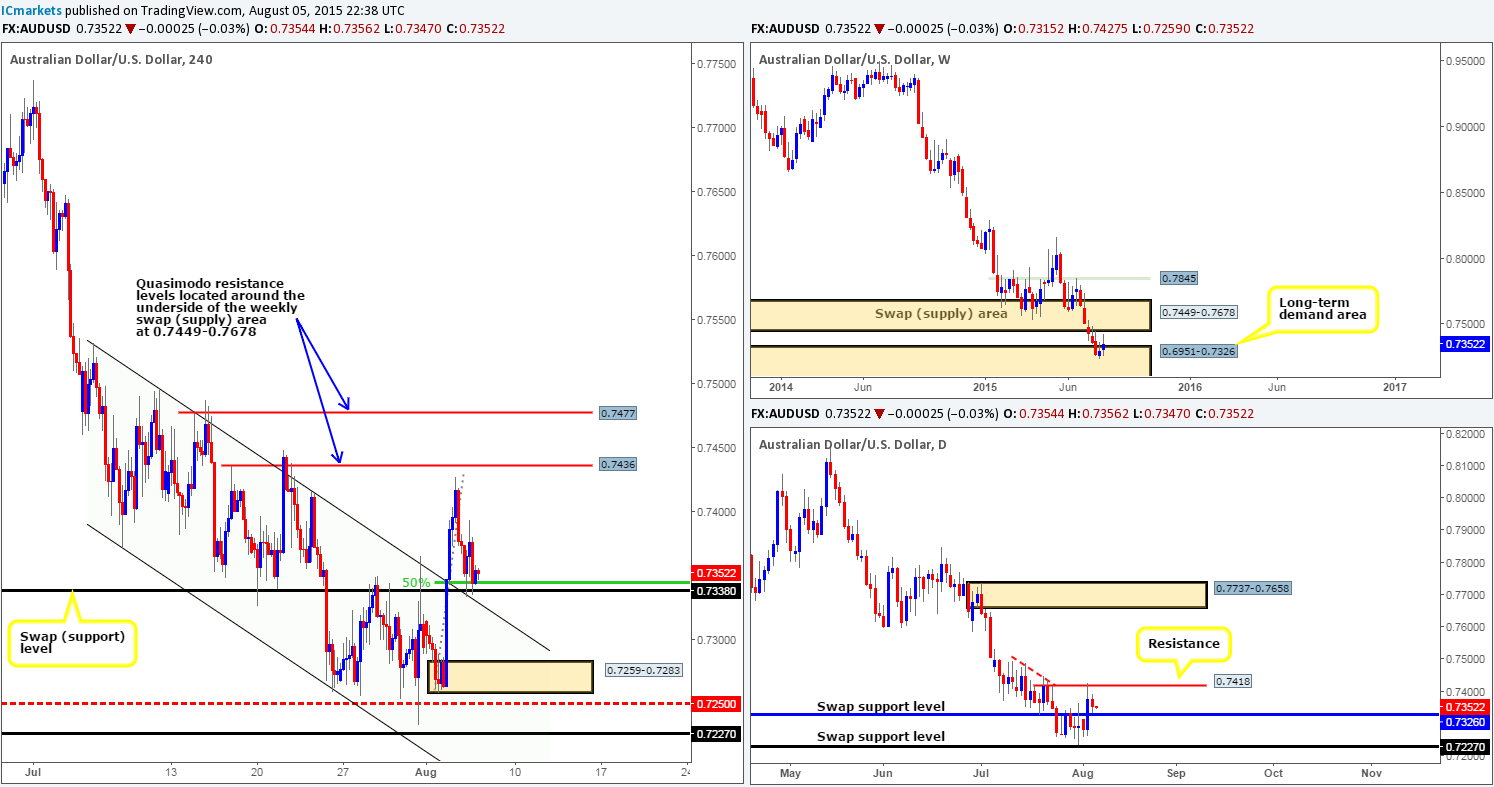Select the green 50% retracement label
Screen dimensions: 1494x787
416,582
